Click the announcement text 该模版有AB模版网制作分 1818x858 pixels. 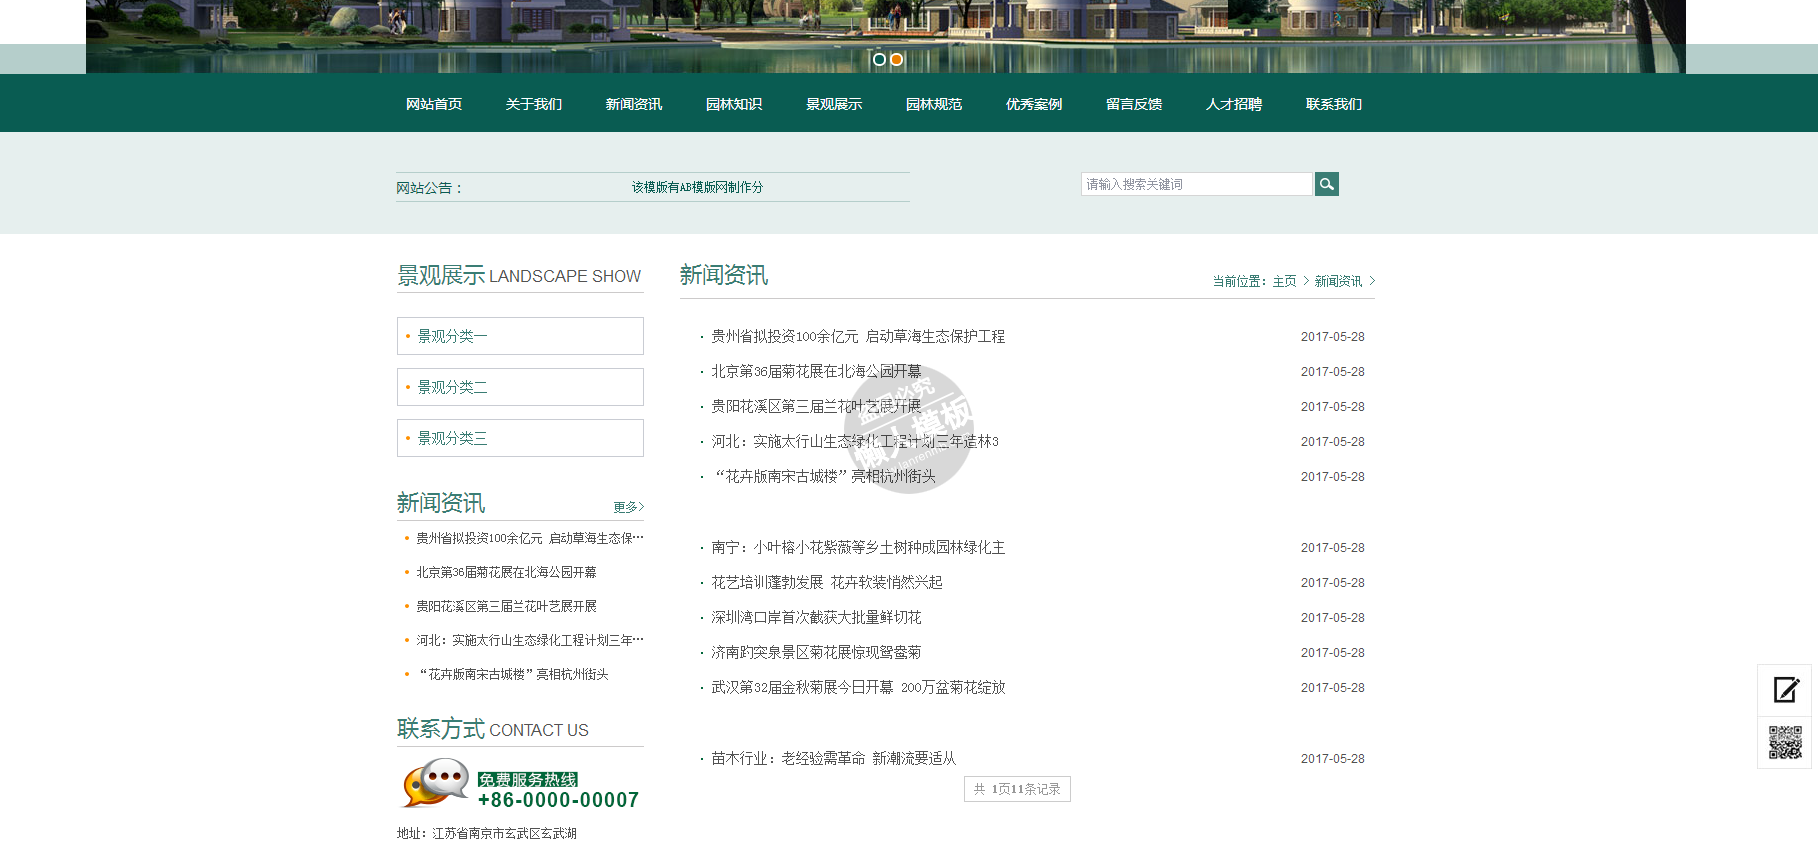697,187
